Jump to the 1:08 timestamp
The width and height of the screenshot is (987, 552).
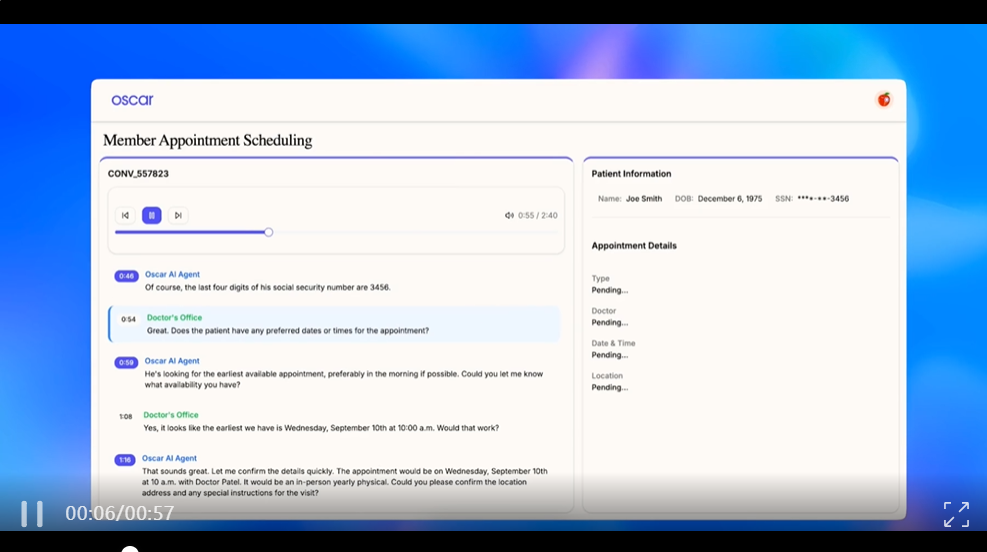(126, 417)
